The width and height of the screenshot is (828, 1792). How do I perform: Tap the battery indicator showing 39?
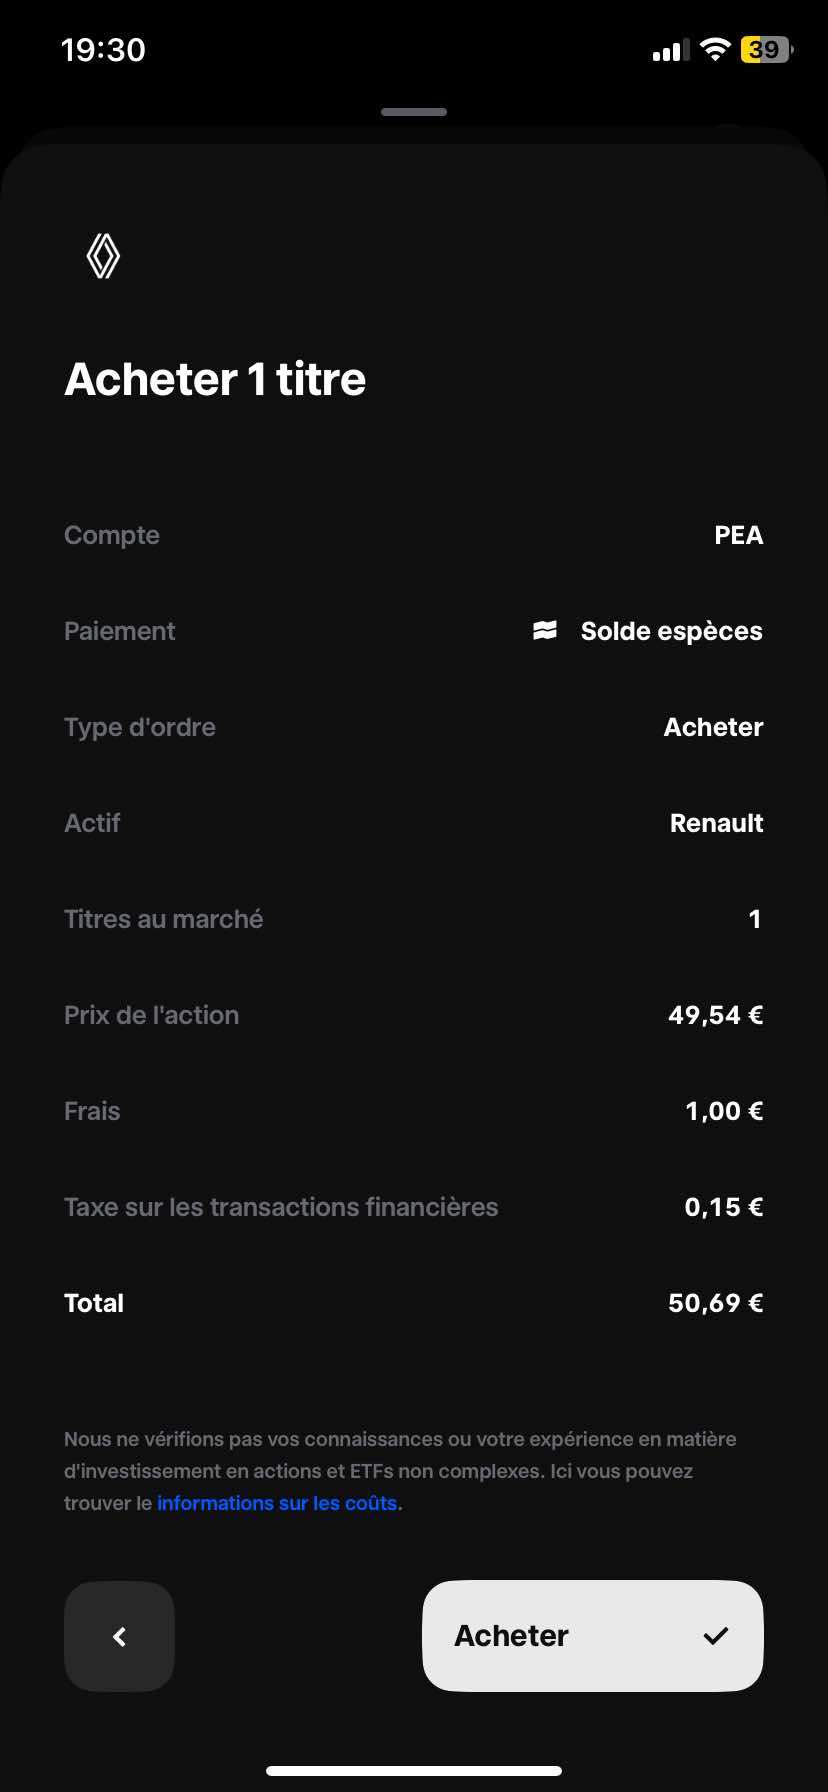coord(766,50)
